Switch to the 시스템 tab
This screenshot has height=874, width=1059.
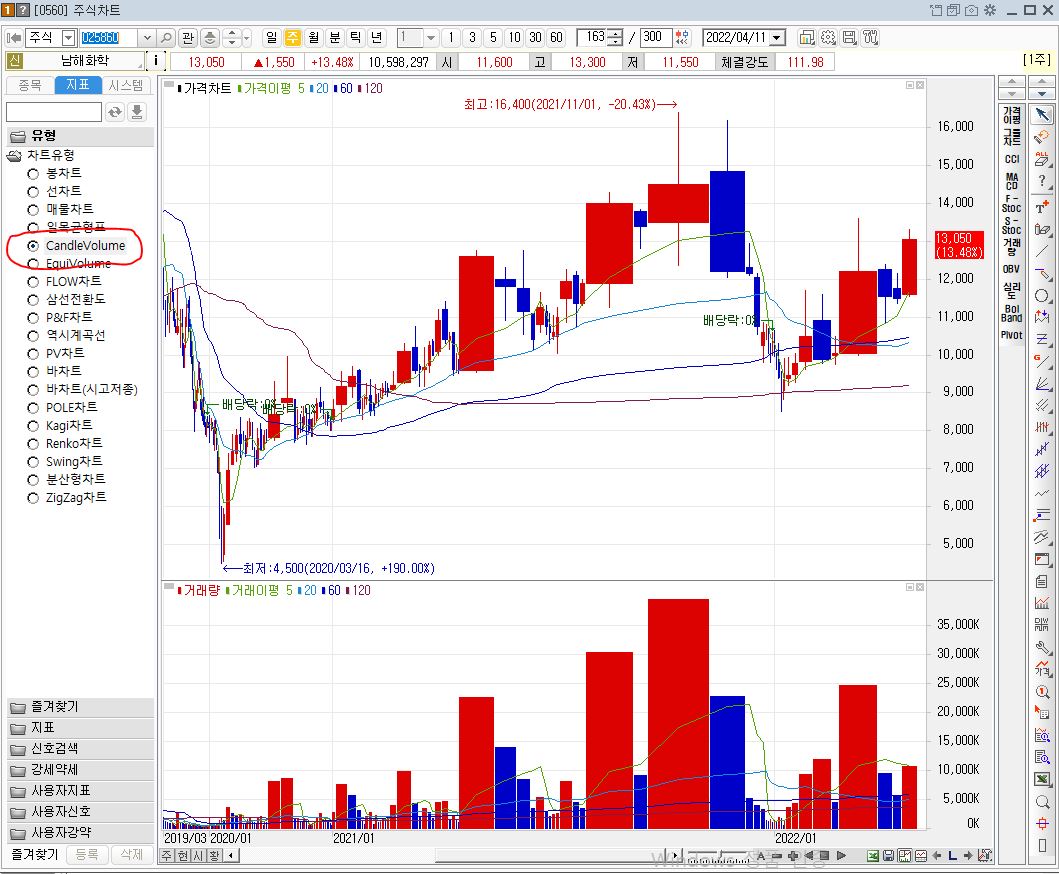(126, 85)
